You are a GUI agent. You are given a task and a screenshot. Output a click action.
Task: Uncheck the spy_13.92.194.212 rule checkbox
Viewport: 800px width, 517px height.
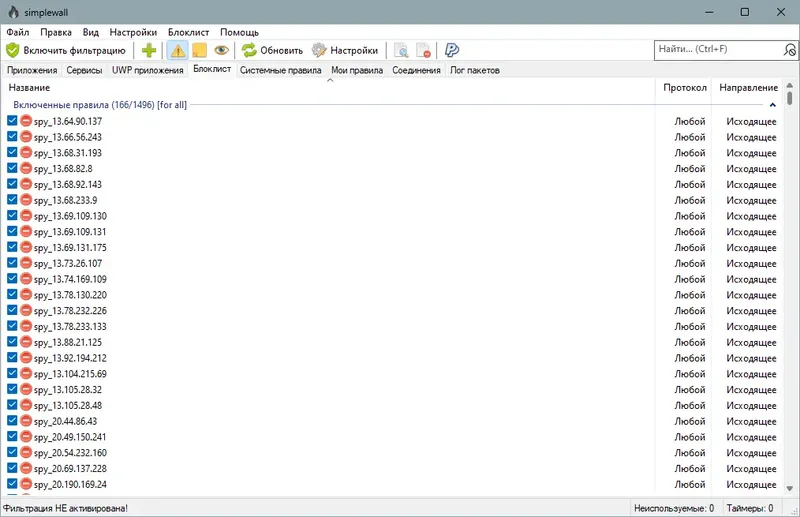click(12, 357)
